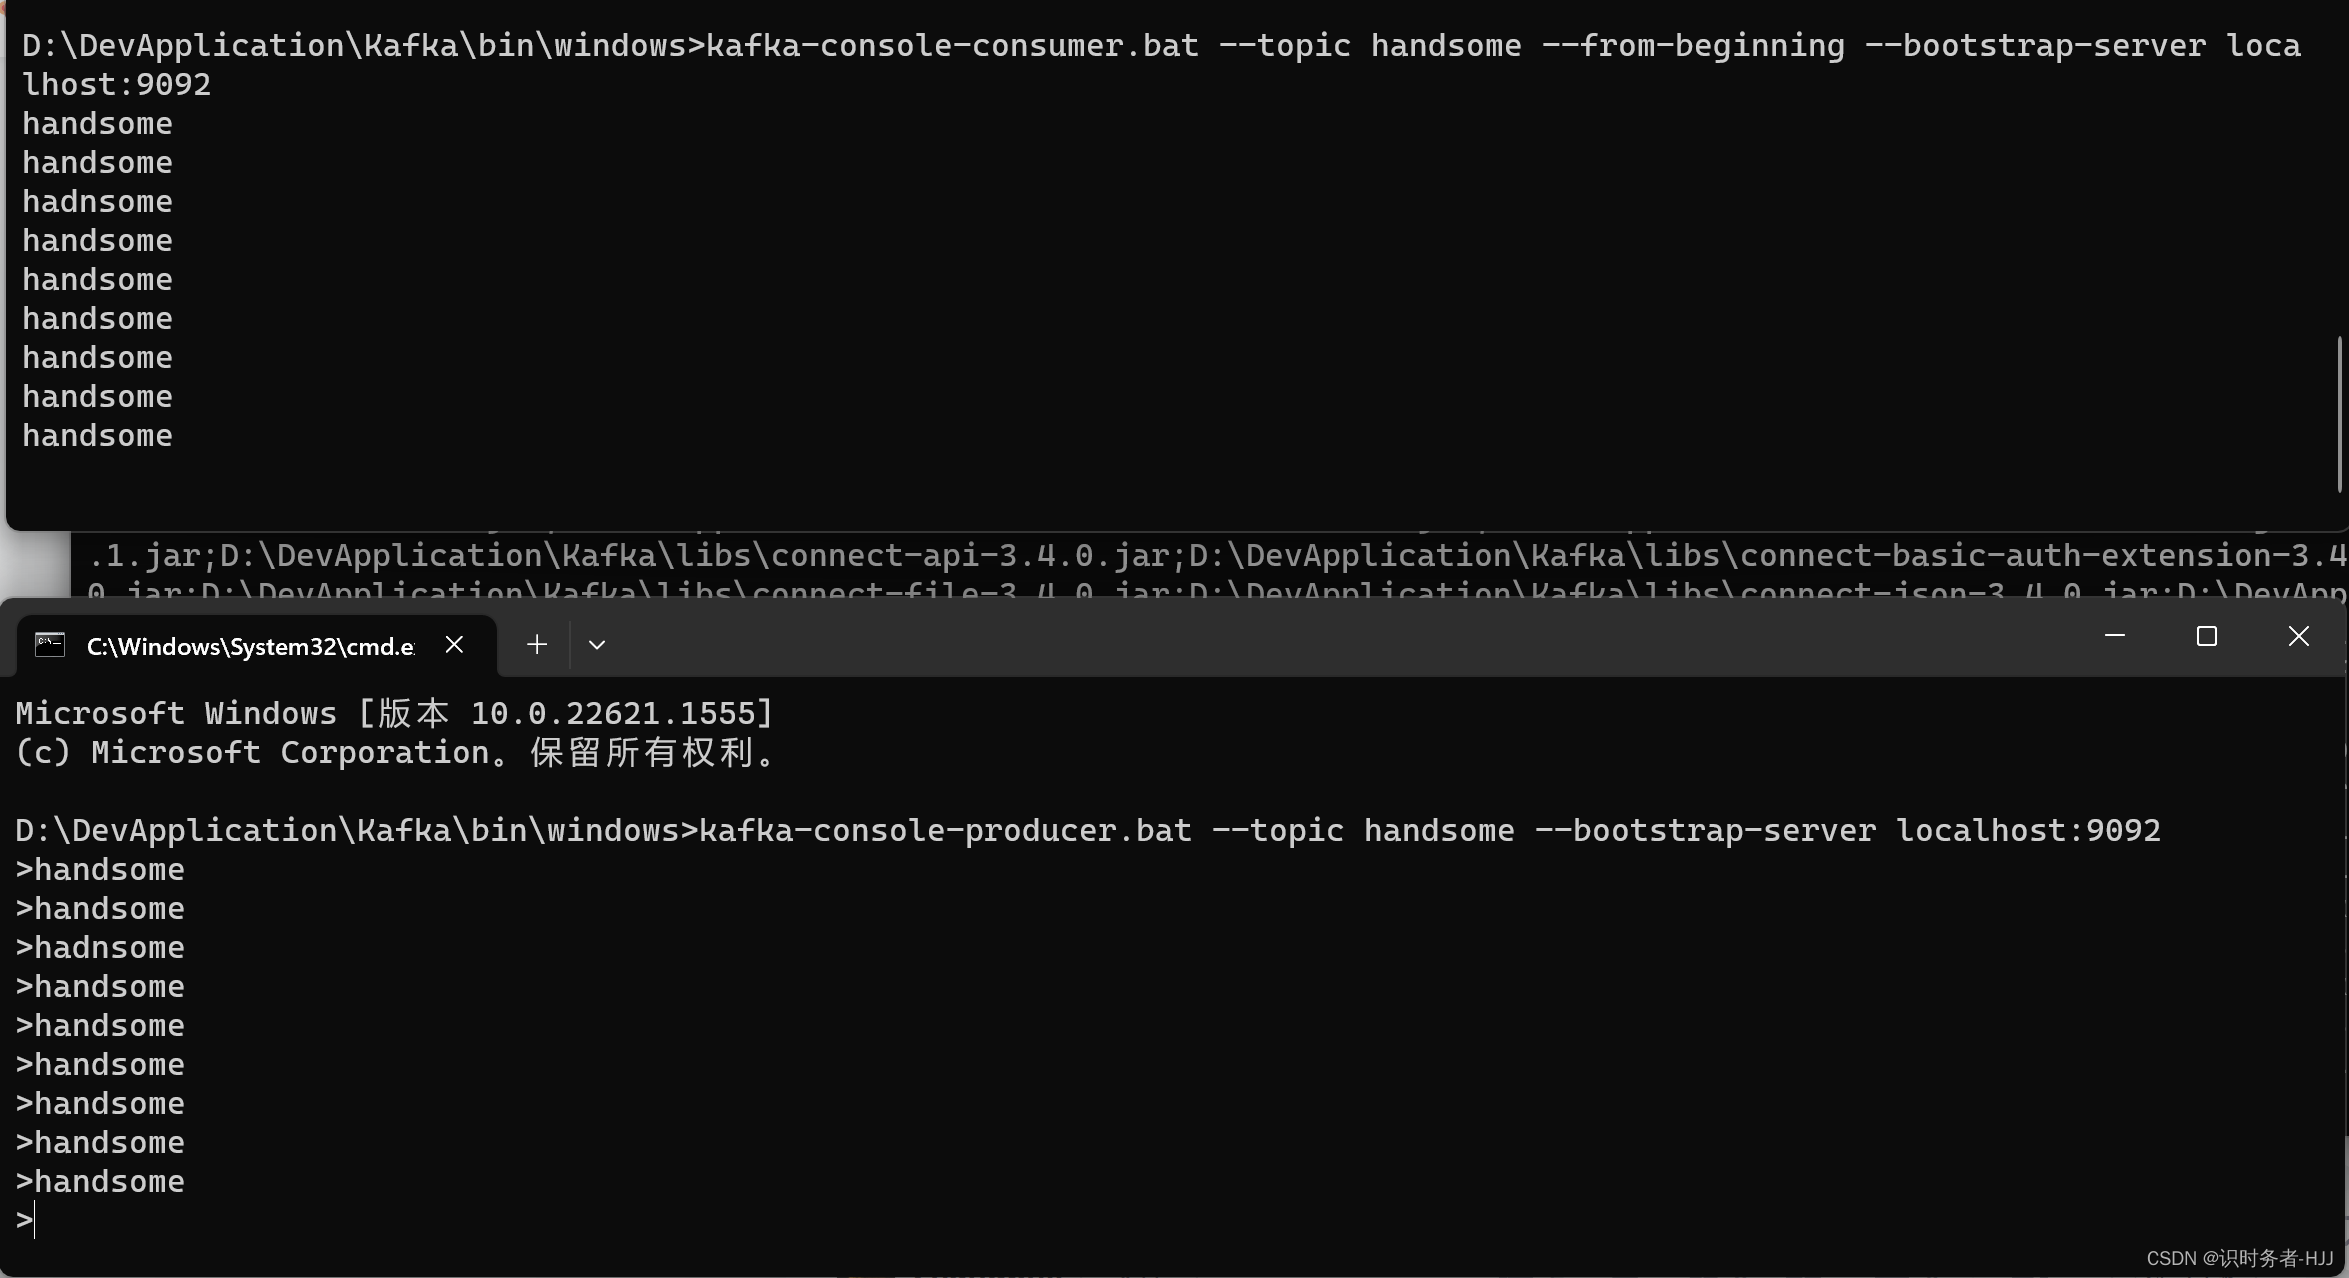Screen dimensions: 2349x1278
Task: Click the add new tab button
Action: tap(535, 644)
